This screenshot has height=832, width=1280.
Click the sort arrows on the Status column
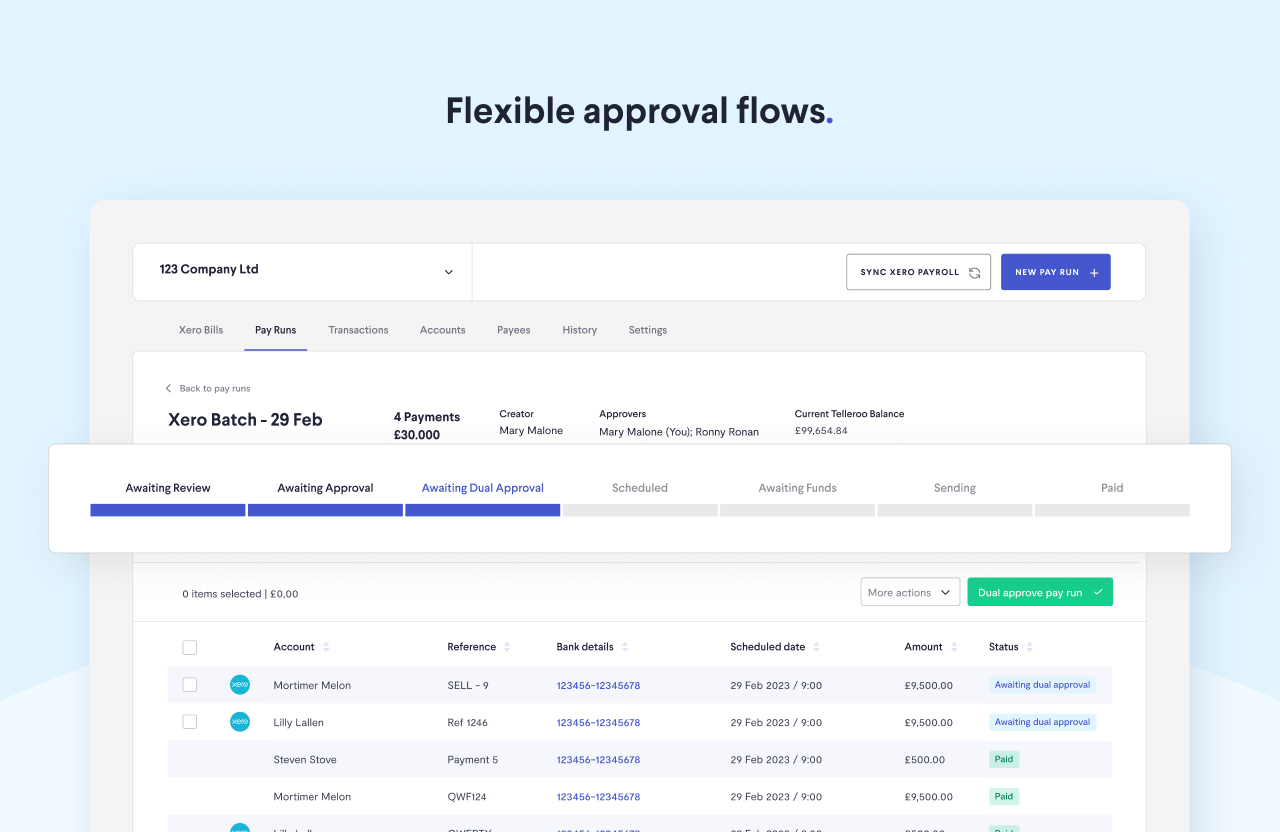pos(1029,647)
